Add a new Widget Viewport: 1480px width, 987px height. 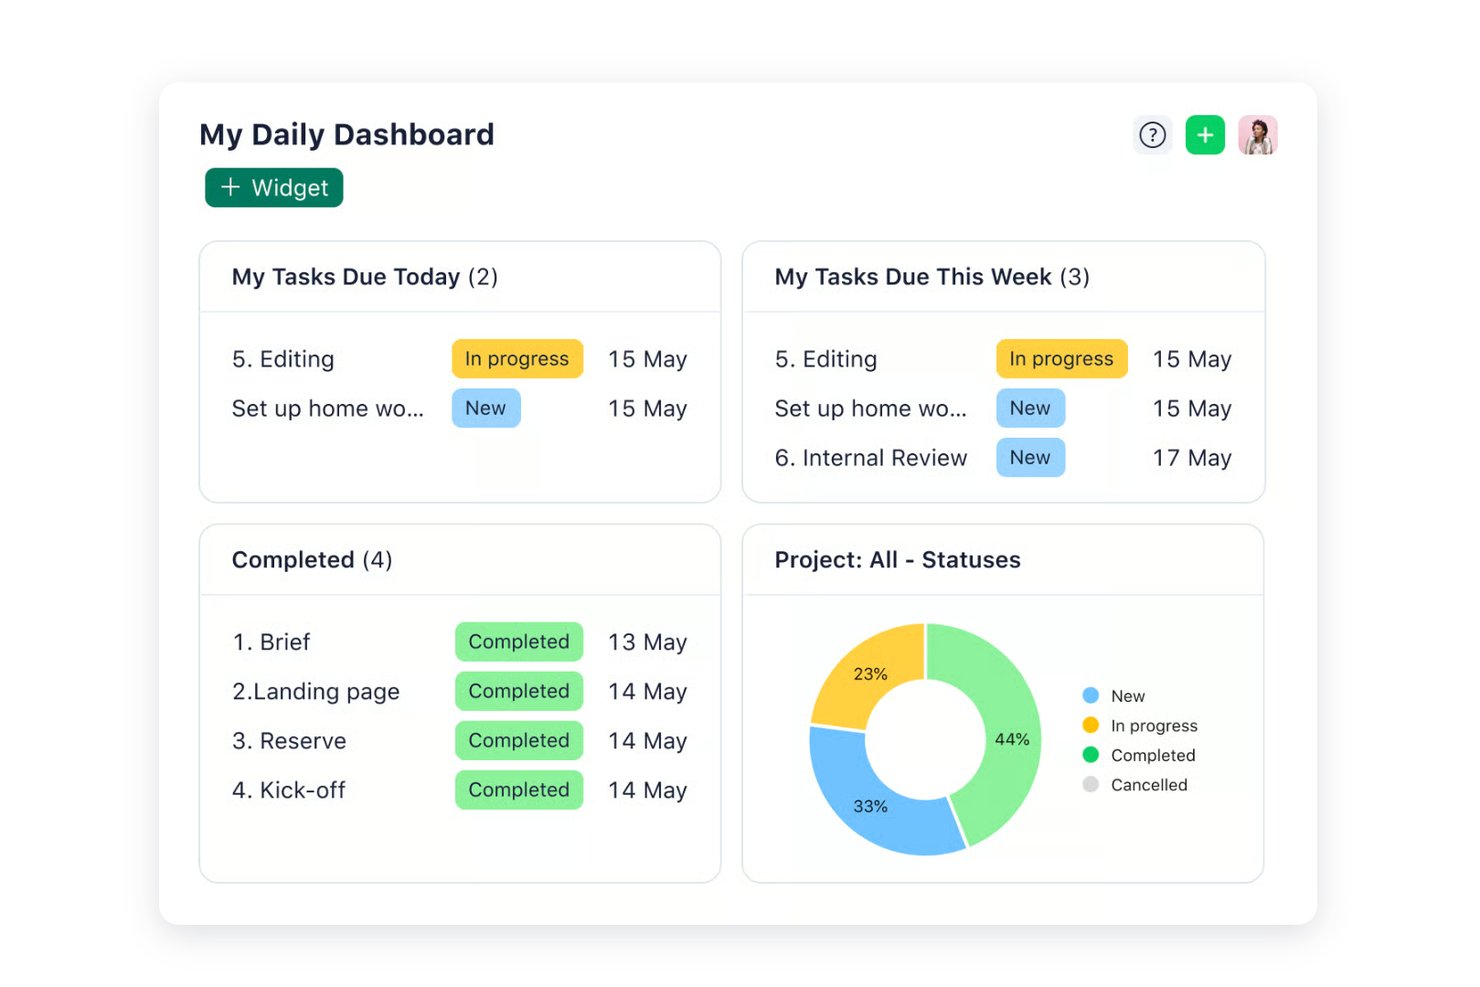(x=274, y=188)
